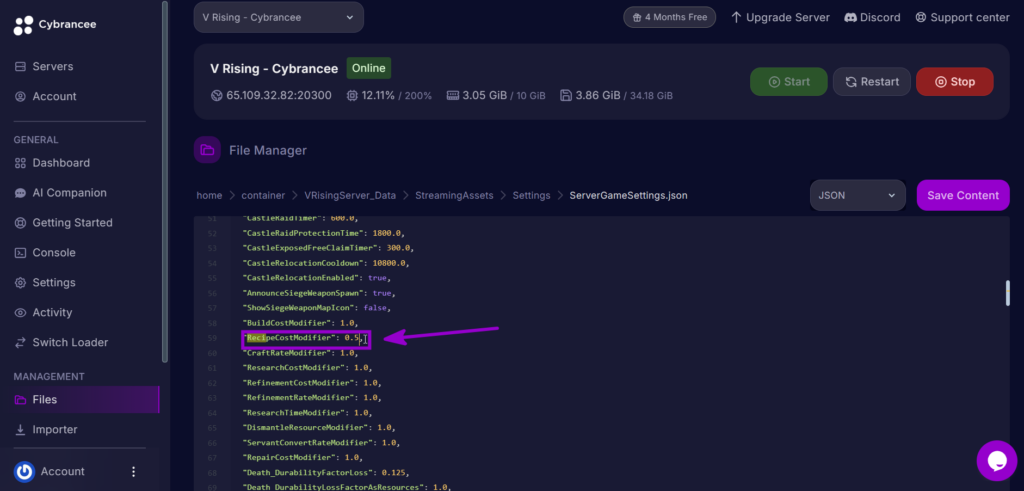
Task: Click the ServantConvertRateModifier line
Action: [x=322, y=443]
